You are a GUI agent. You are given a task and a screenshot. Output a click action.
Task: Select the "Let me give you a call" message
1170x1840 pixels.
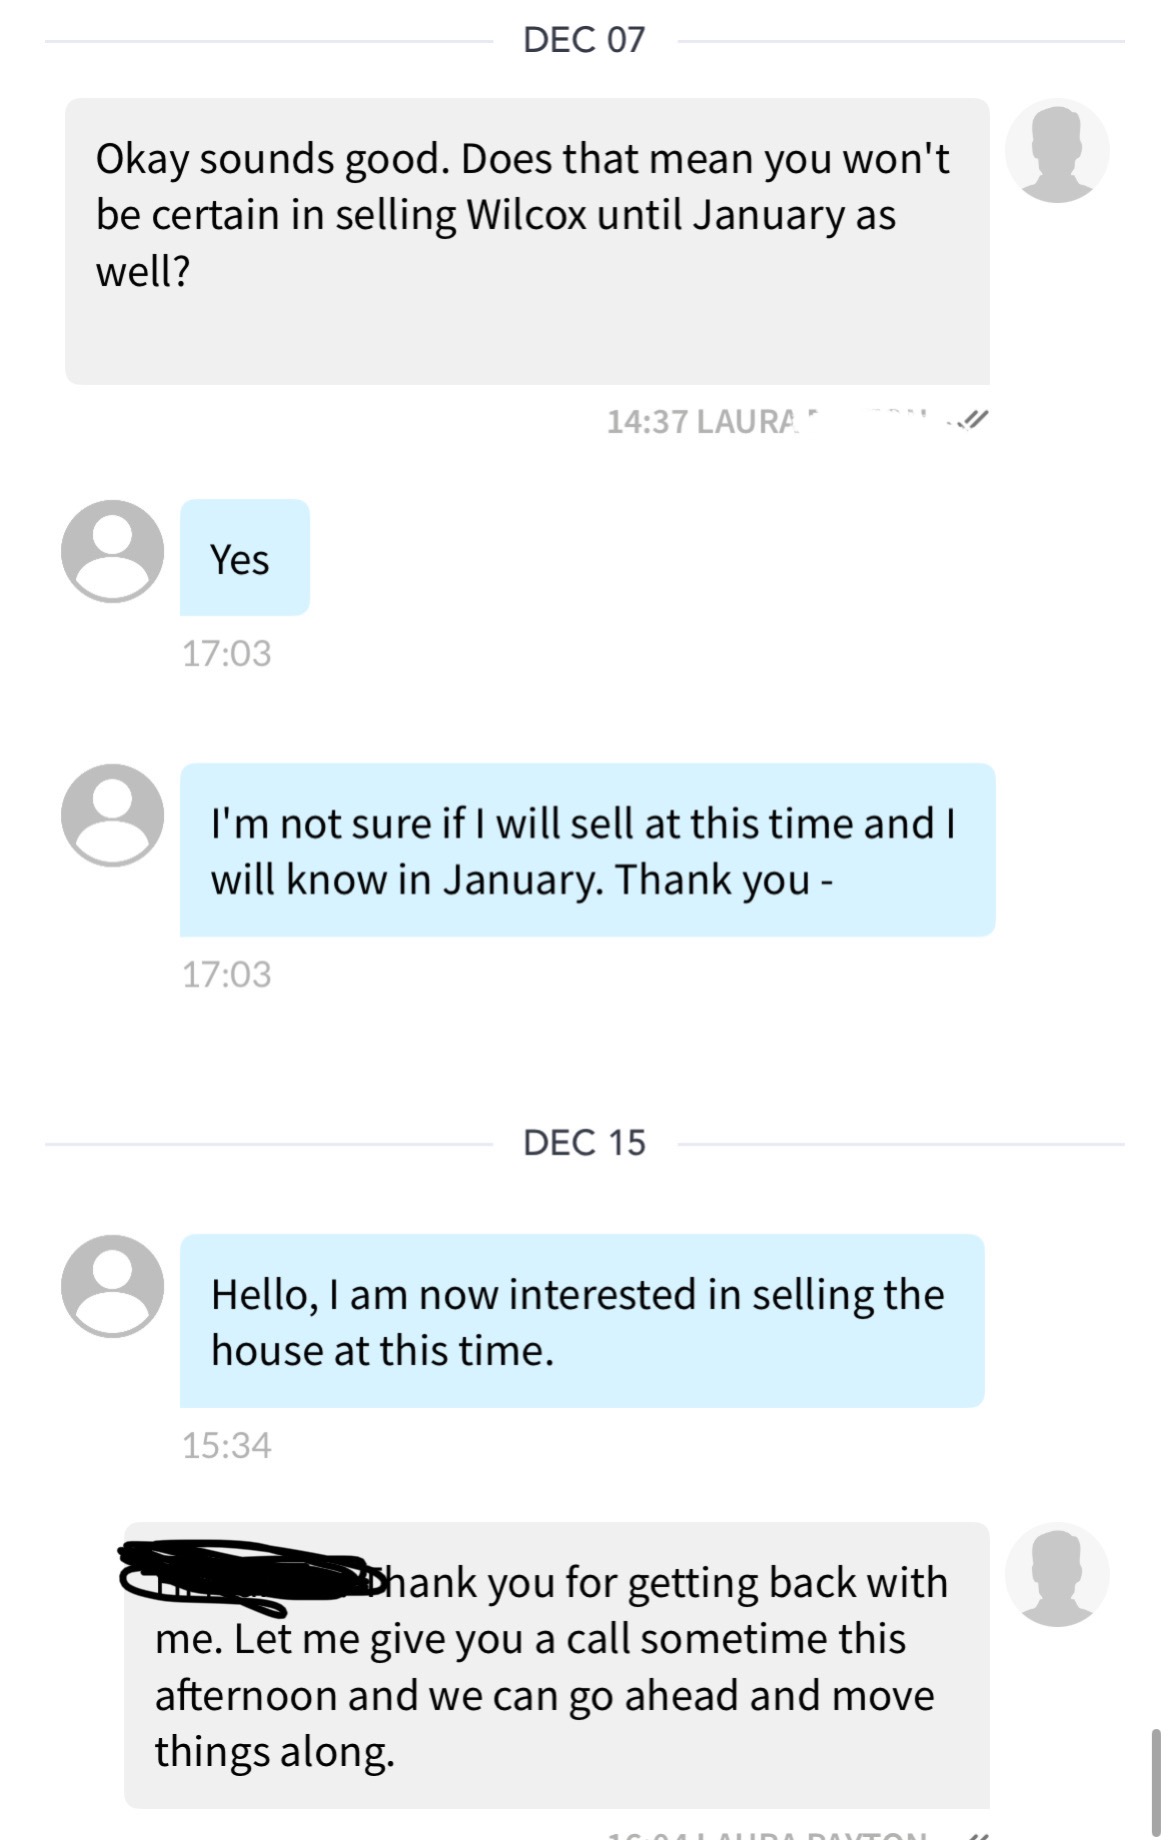556,1665
